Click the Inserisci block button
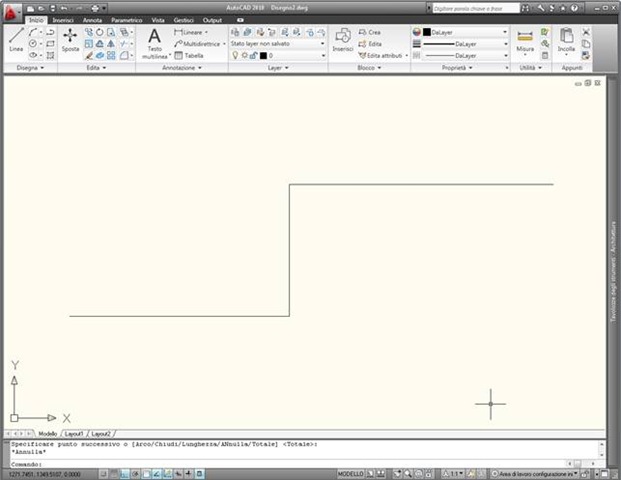Screen dimensions: 621x480 pos(343,40)
